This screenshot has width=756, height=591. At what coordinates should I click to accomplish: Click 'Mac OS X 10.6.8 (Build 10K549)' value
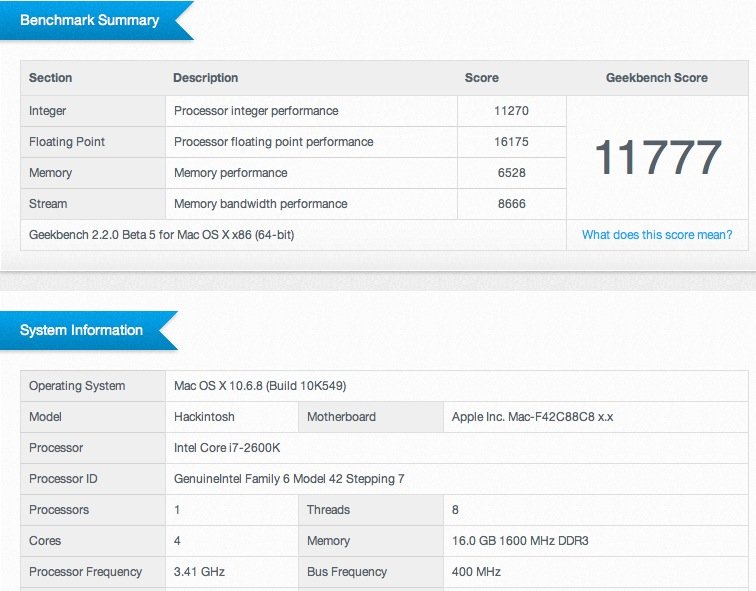[x=260, y=386]
